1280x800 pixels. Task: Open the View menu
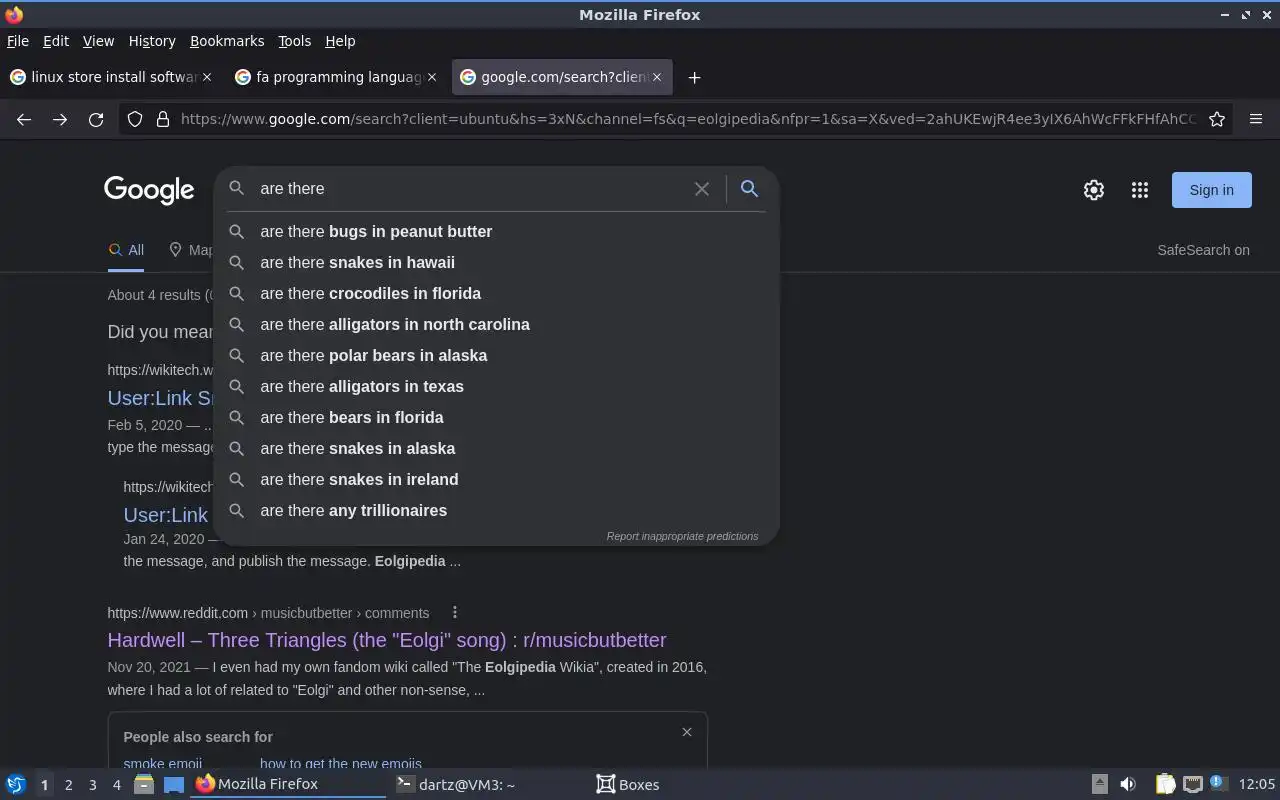[x=98, y=41]
